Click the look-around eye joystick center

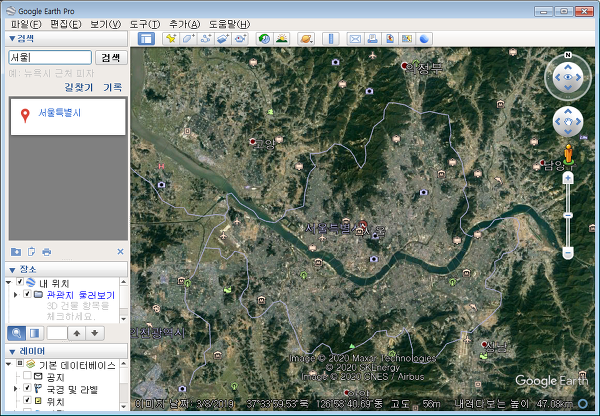click(568, 77)
